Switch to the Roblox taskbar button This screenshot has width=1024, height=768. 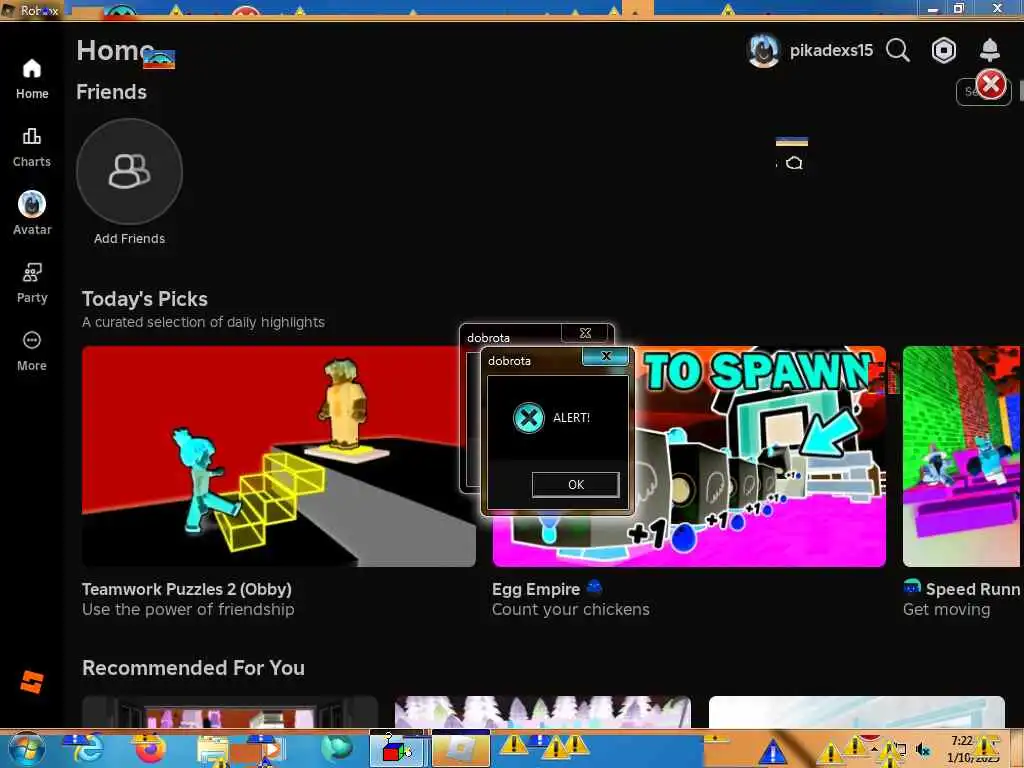pos(461,749)
